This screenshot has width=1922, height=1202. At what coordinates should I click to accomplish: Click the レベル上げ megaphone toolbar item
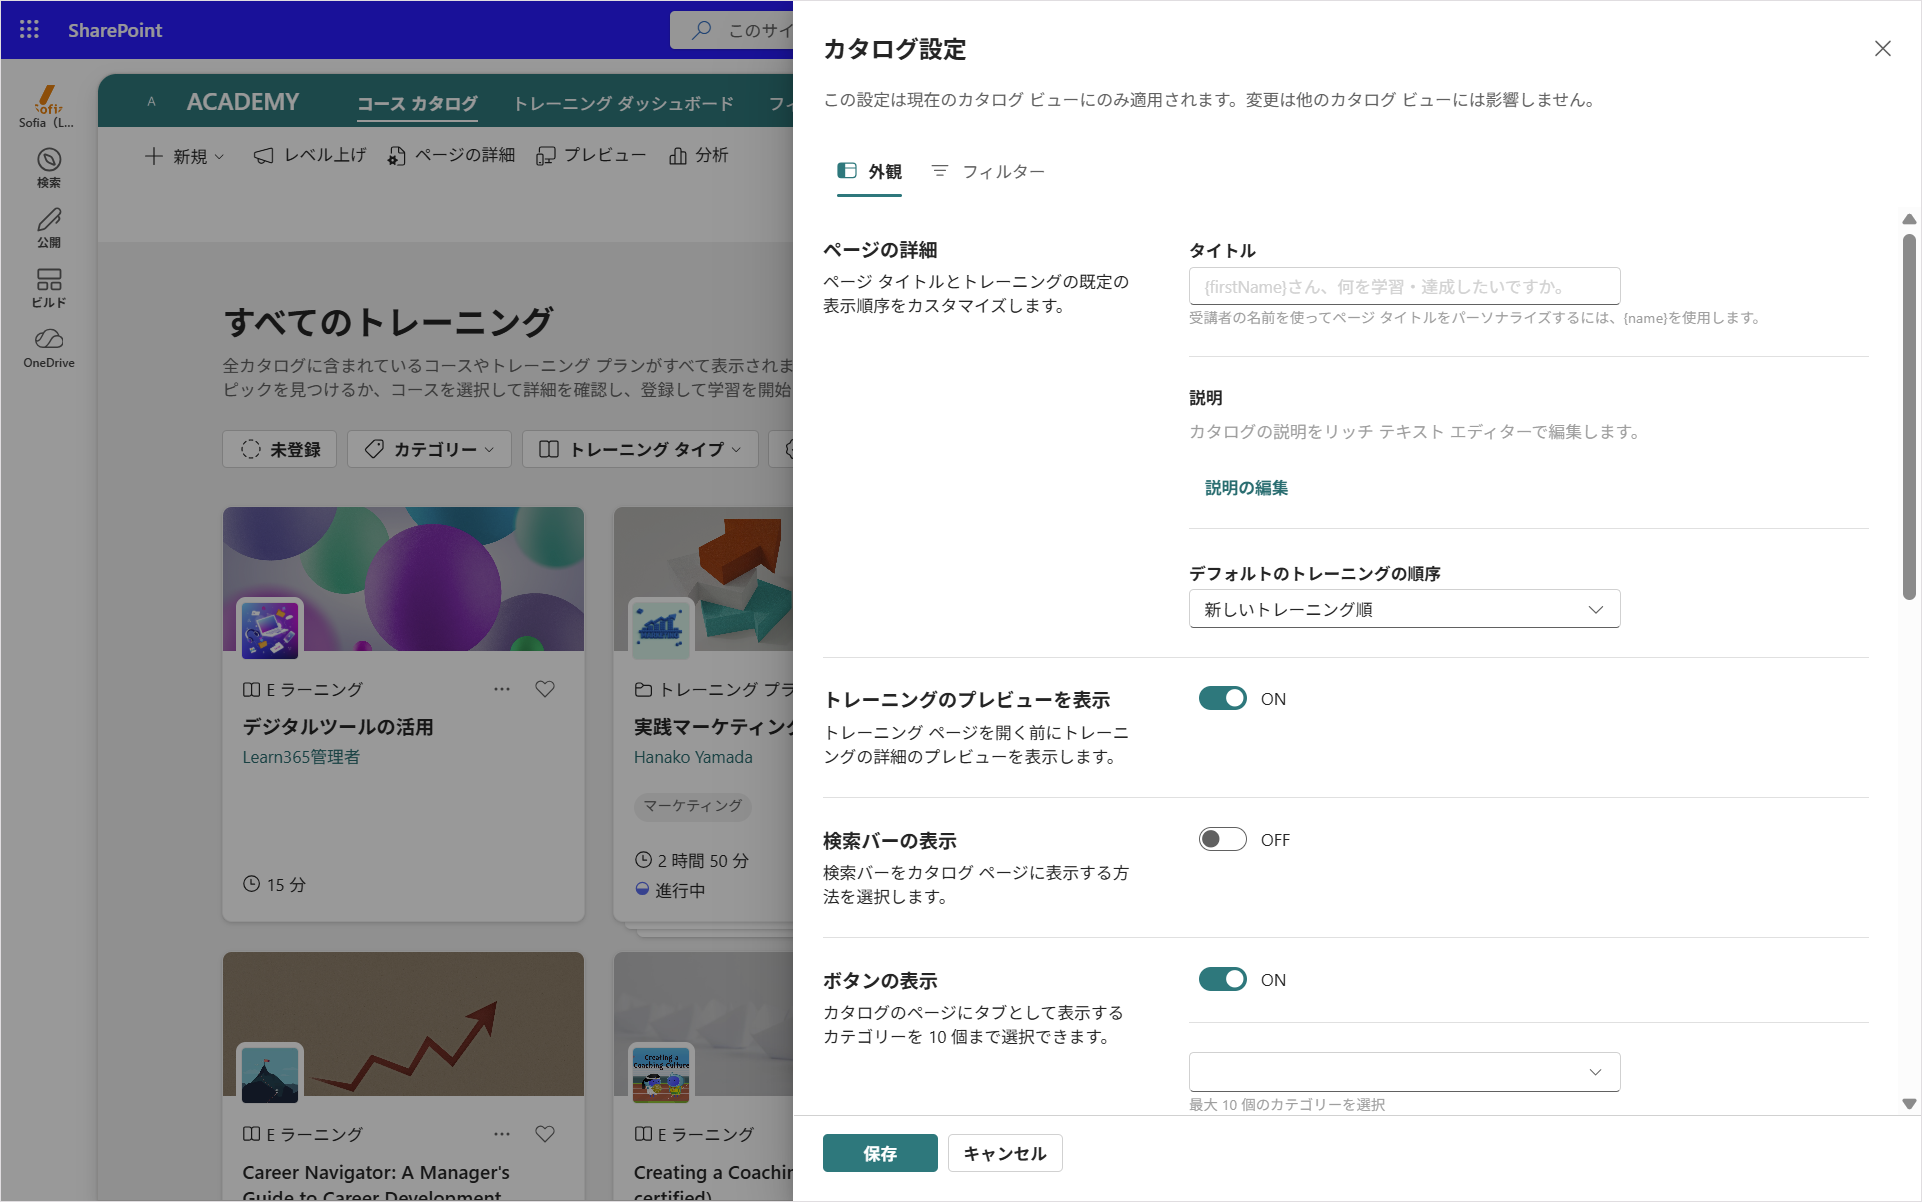pos(310,155)
